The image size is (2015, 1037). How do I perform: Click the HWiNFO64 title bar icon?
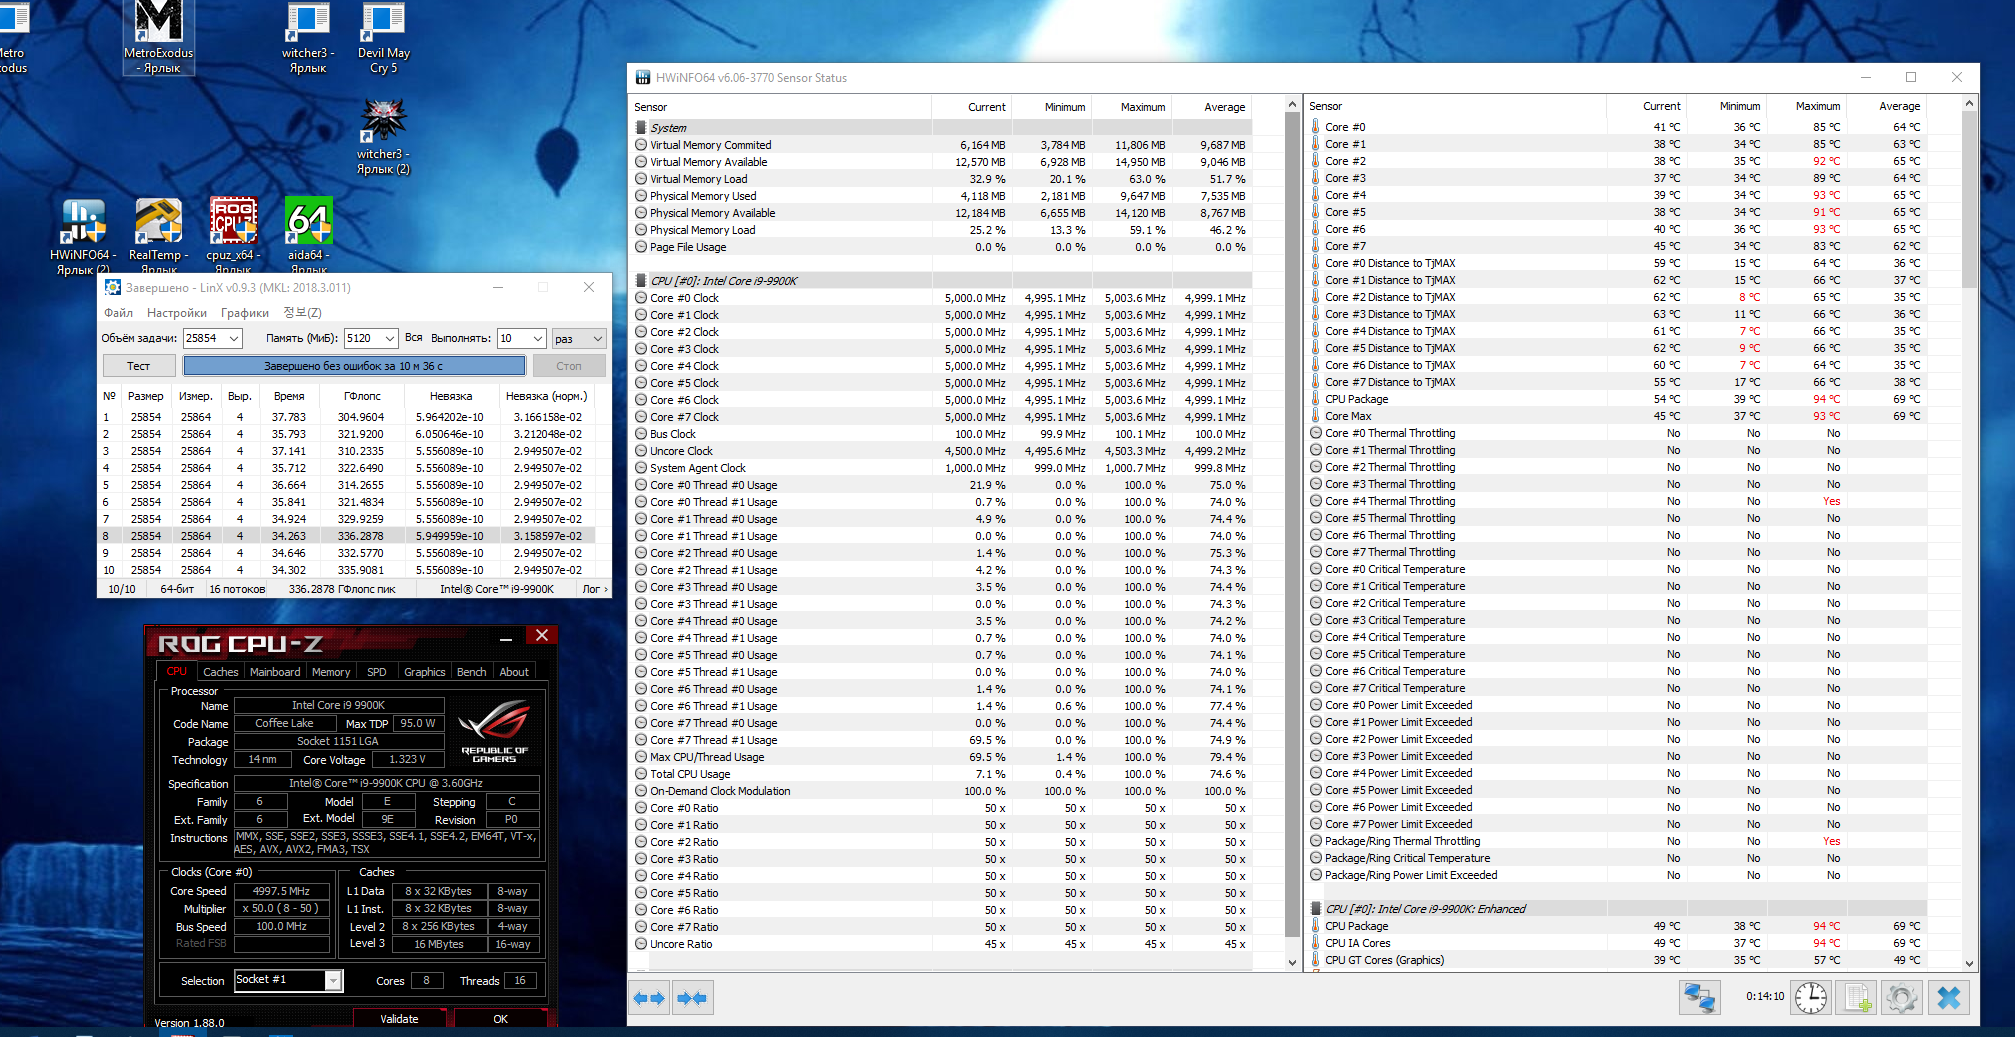coord(643,77)
